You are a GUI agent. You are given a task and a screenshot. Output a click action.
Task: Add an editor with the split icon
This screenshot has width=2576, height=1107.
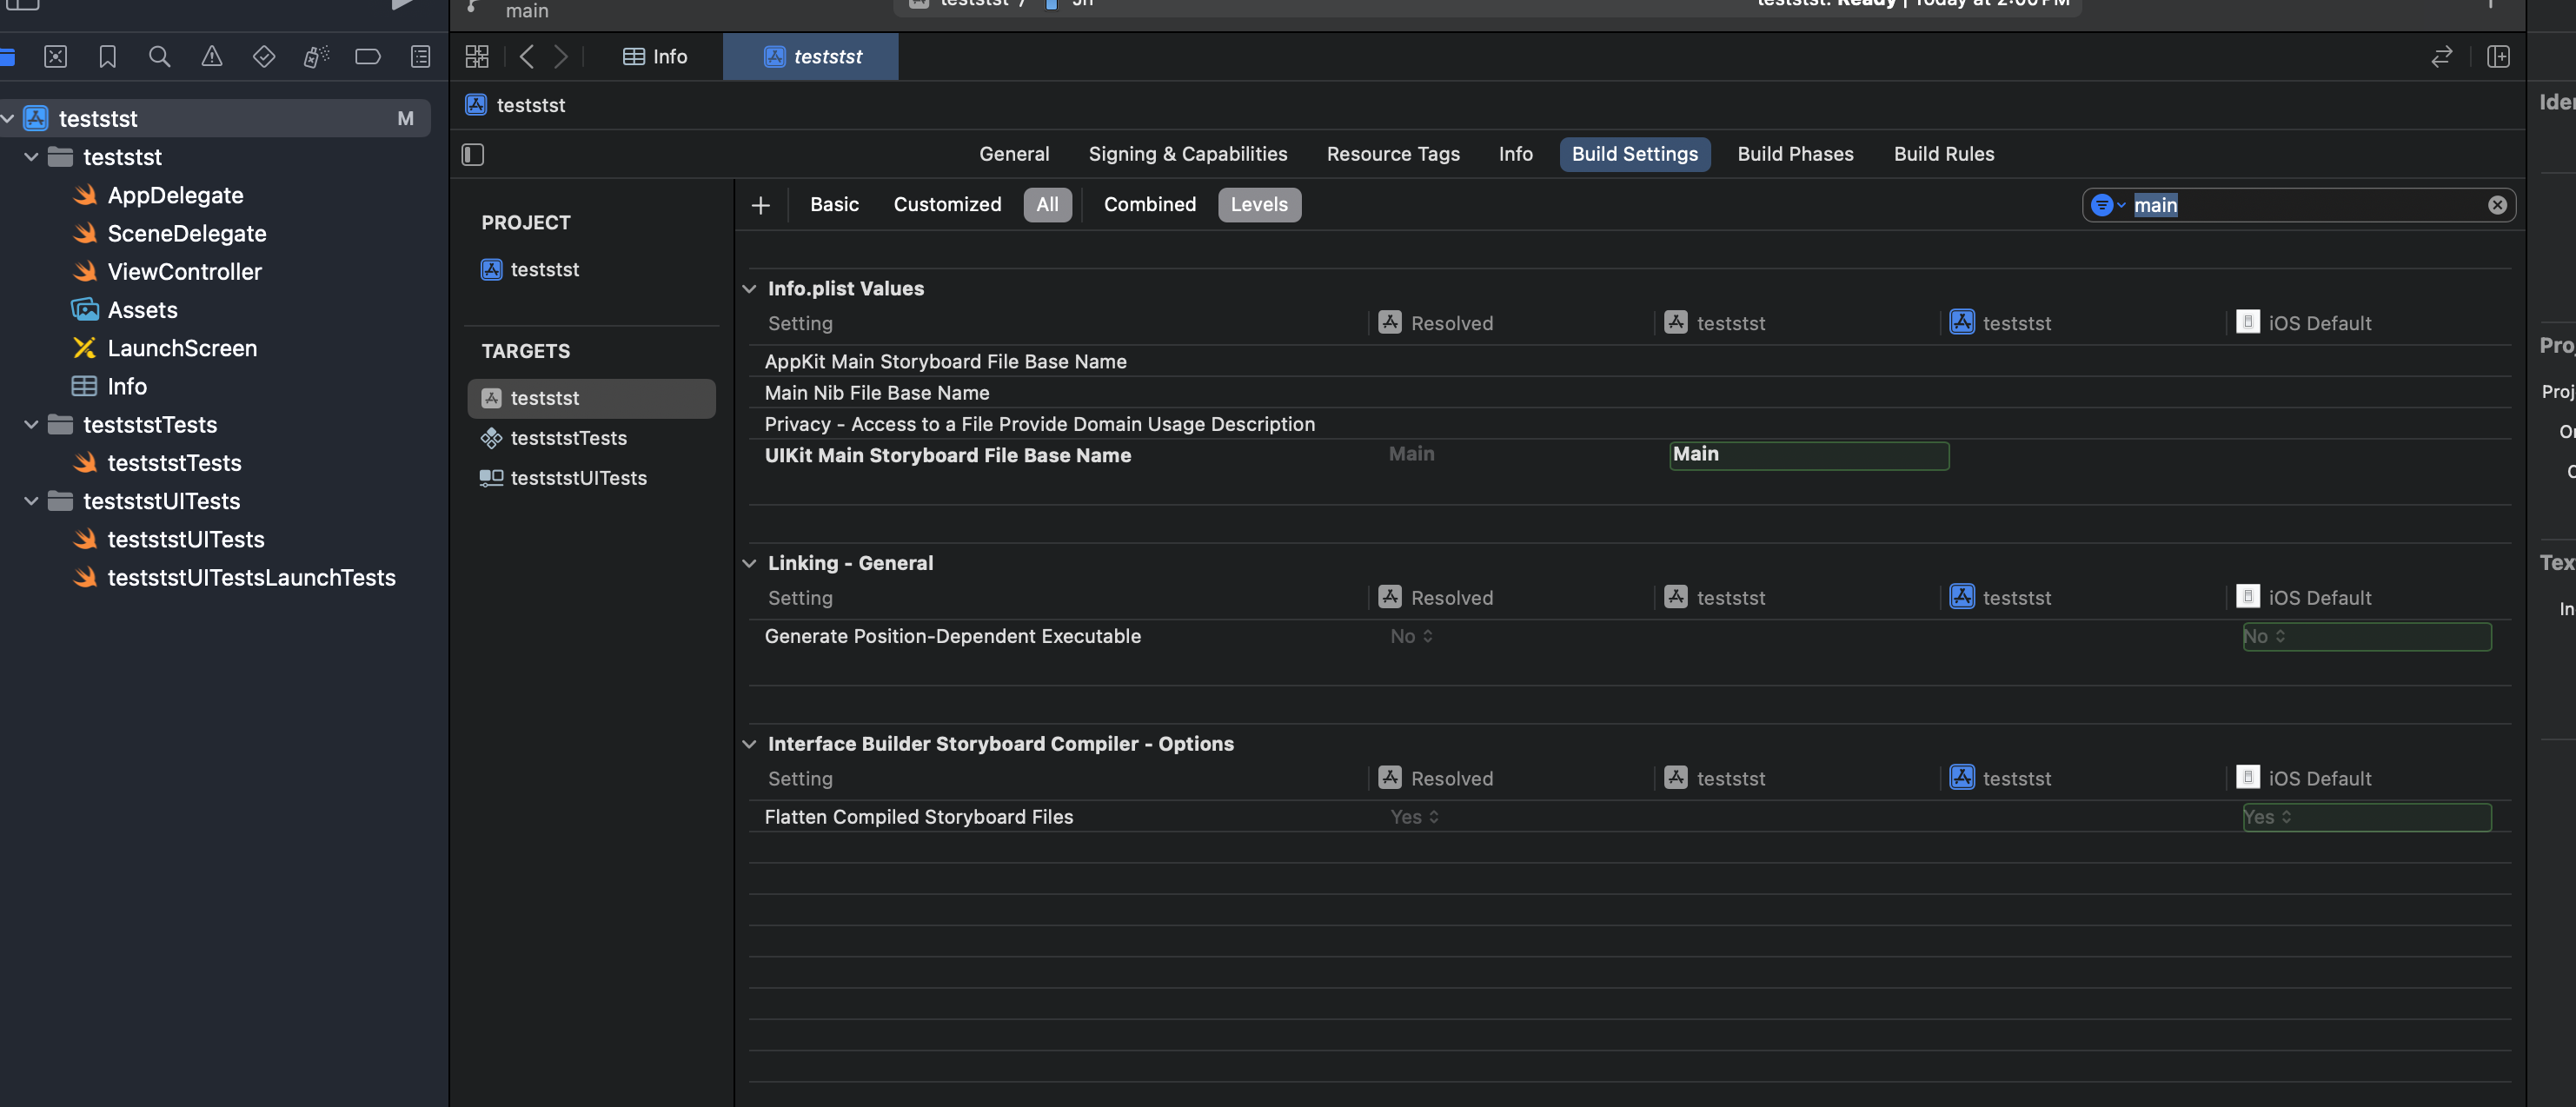click(x=2498, y=56)
